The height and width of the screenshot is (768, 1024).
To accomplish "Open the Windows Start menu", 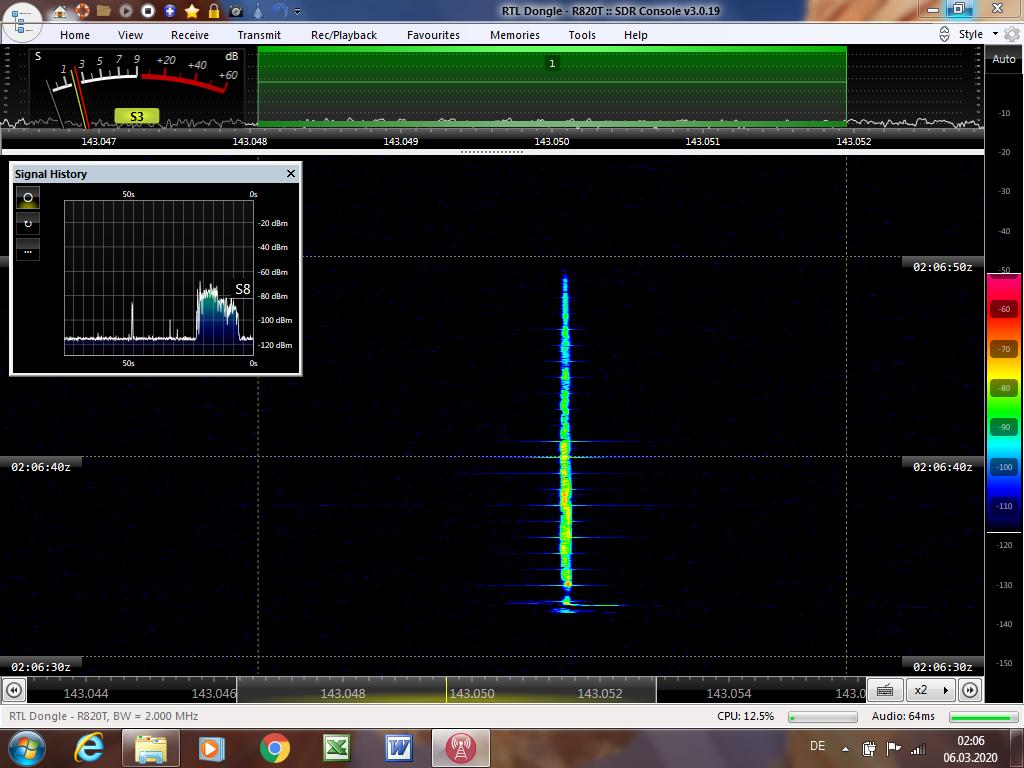I will [25, 748].
